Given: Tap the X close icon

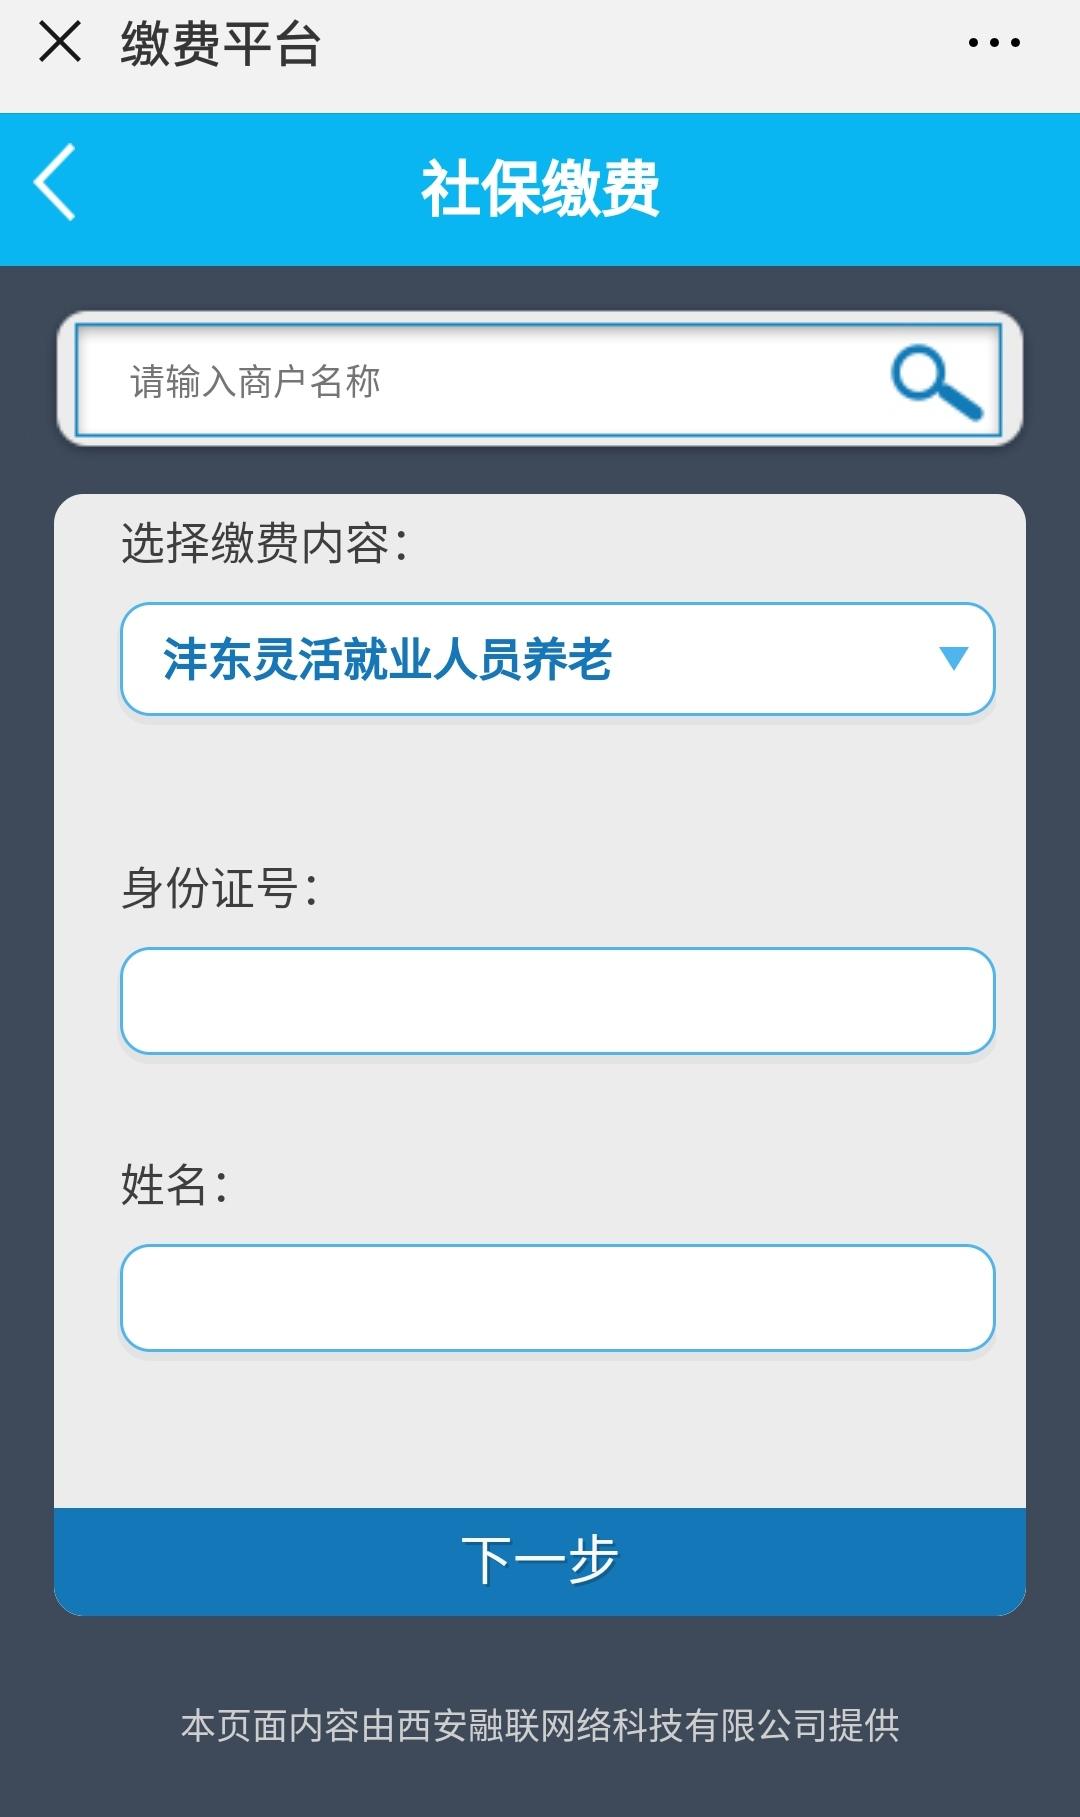Looking at the screenshot, I should pos(60,43).
